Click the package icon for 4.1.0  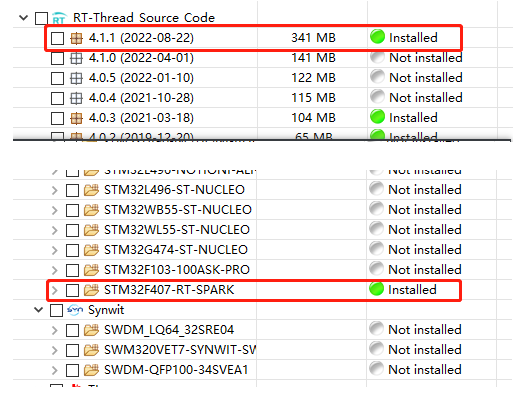76,58
